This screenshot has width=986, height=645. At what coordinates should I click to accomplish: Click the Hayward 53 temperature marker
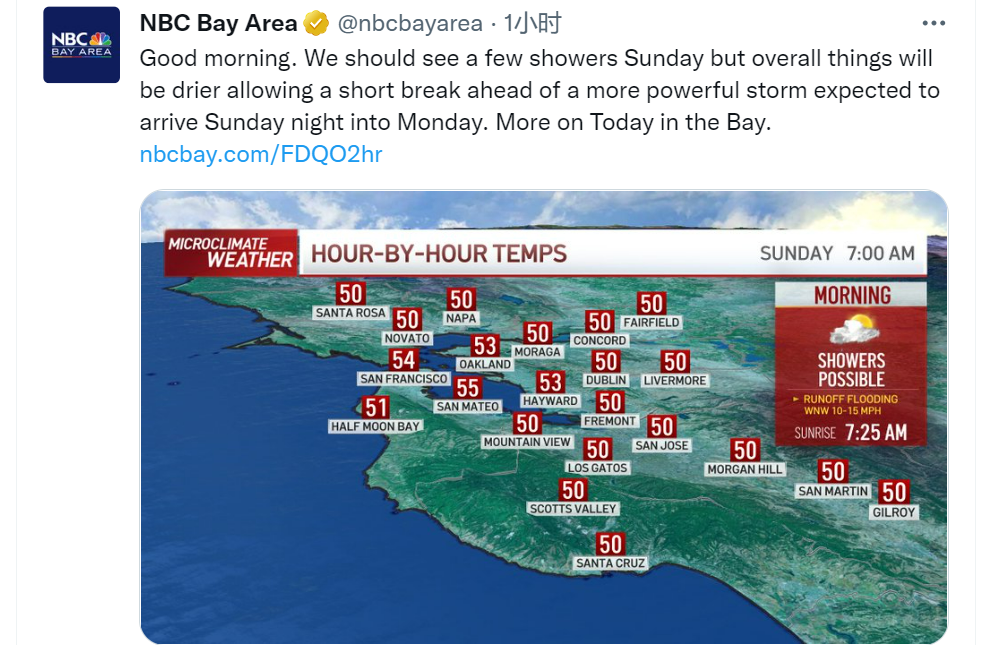coord(550,382)
